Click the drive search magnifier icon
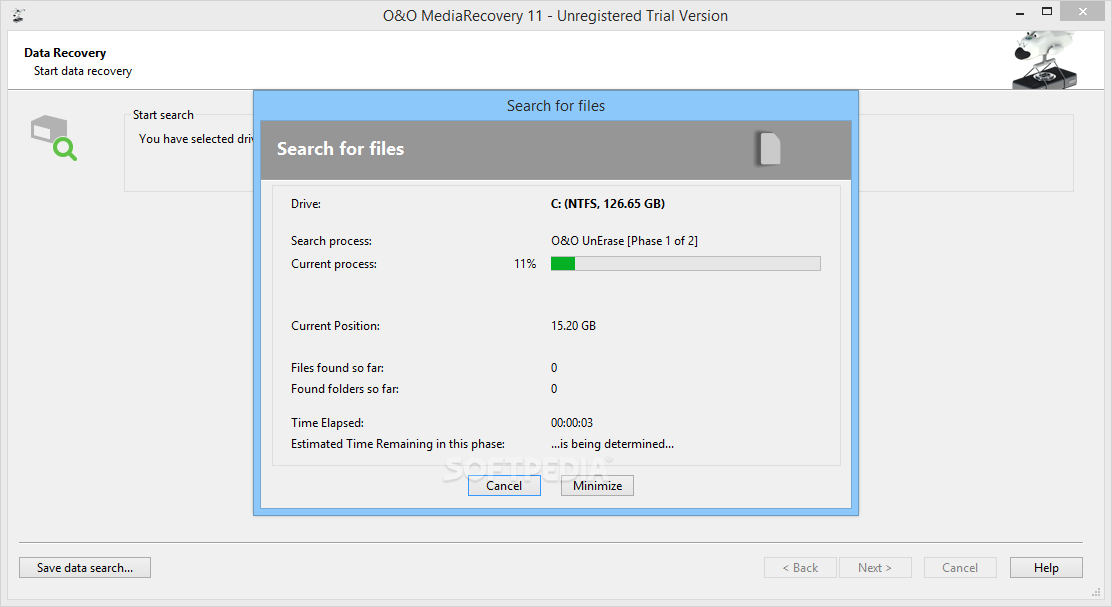1112x607 pixels. pyautogui.click(x=54, y=138)
